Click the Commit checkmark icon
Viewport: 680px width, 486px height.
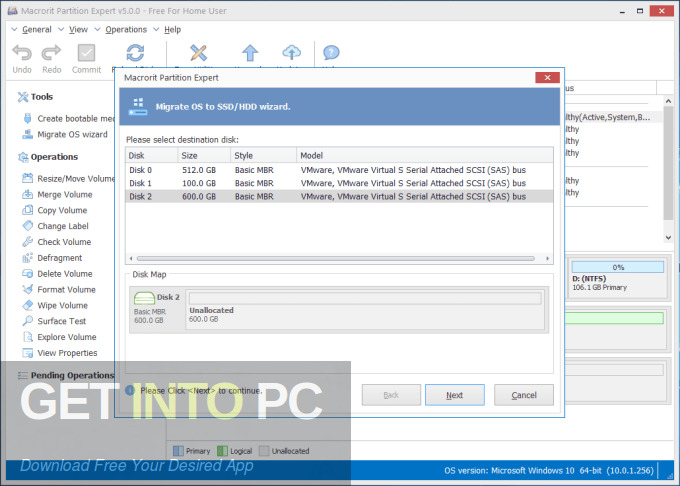coord(86,53)
